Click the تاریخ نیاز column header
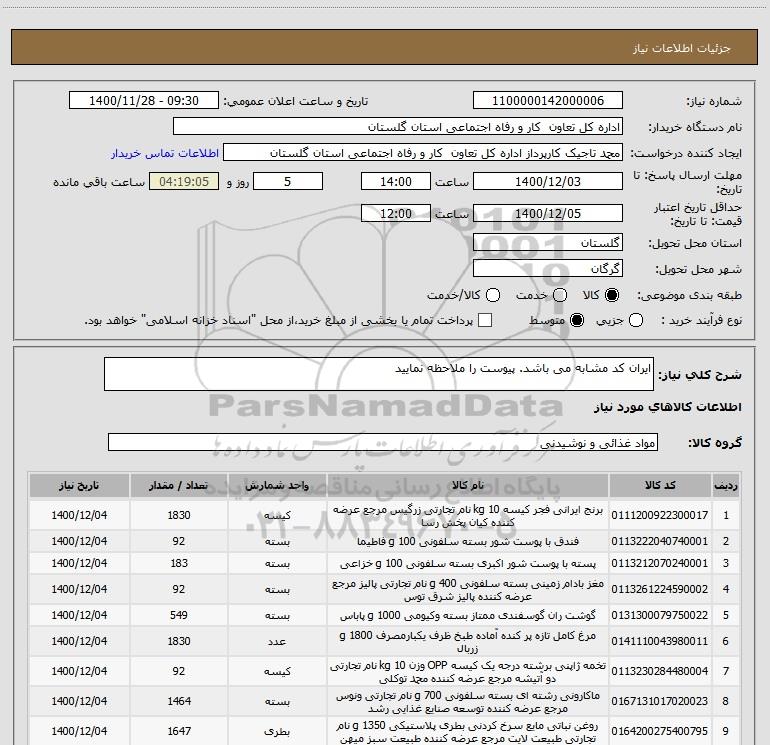This screenshot has width=770, height=745. click(79, 486)
